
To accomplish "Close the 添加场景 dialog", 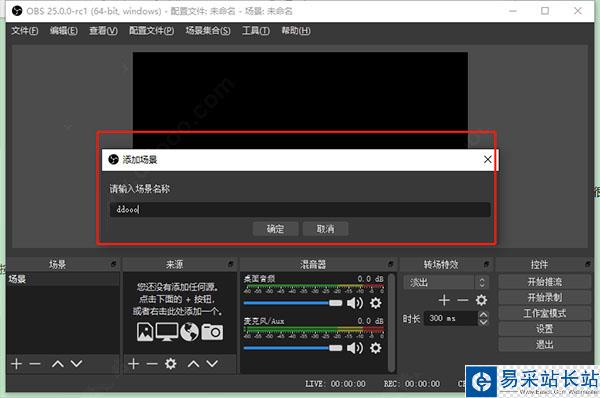I will tap(488, 160).
